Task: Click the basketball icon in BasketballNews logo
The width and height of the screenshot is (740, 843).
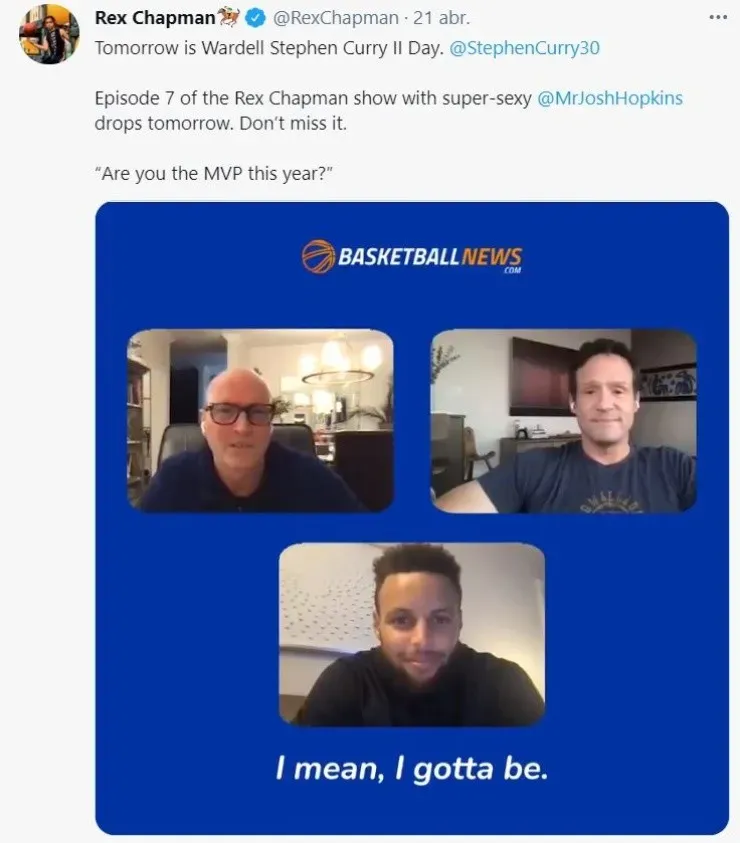Action: coord(318,256)
